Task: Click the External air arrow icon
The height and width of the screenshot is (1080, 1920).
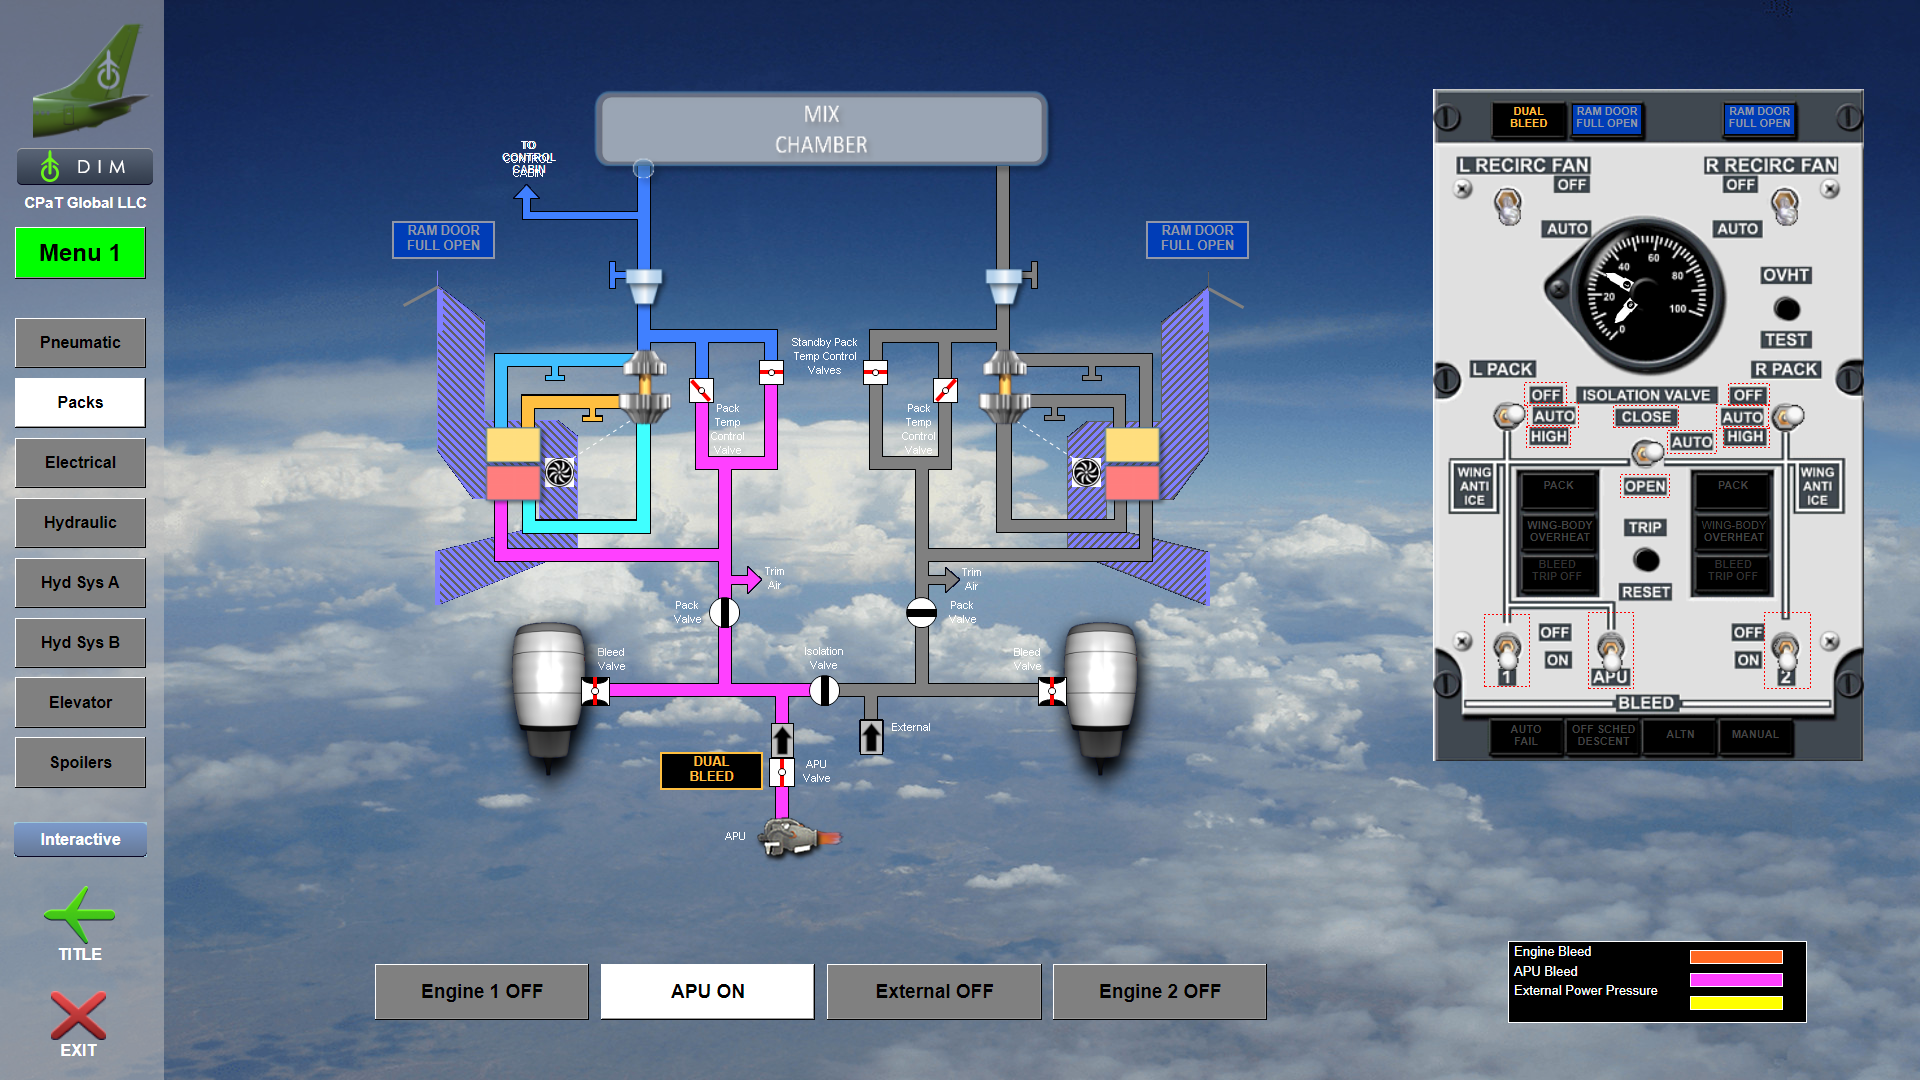Action: point(871,737)
